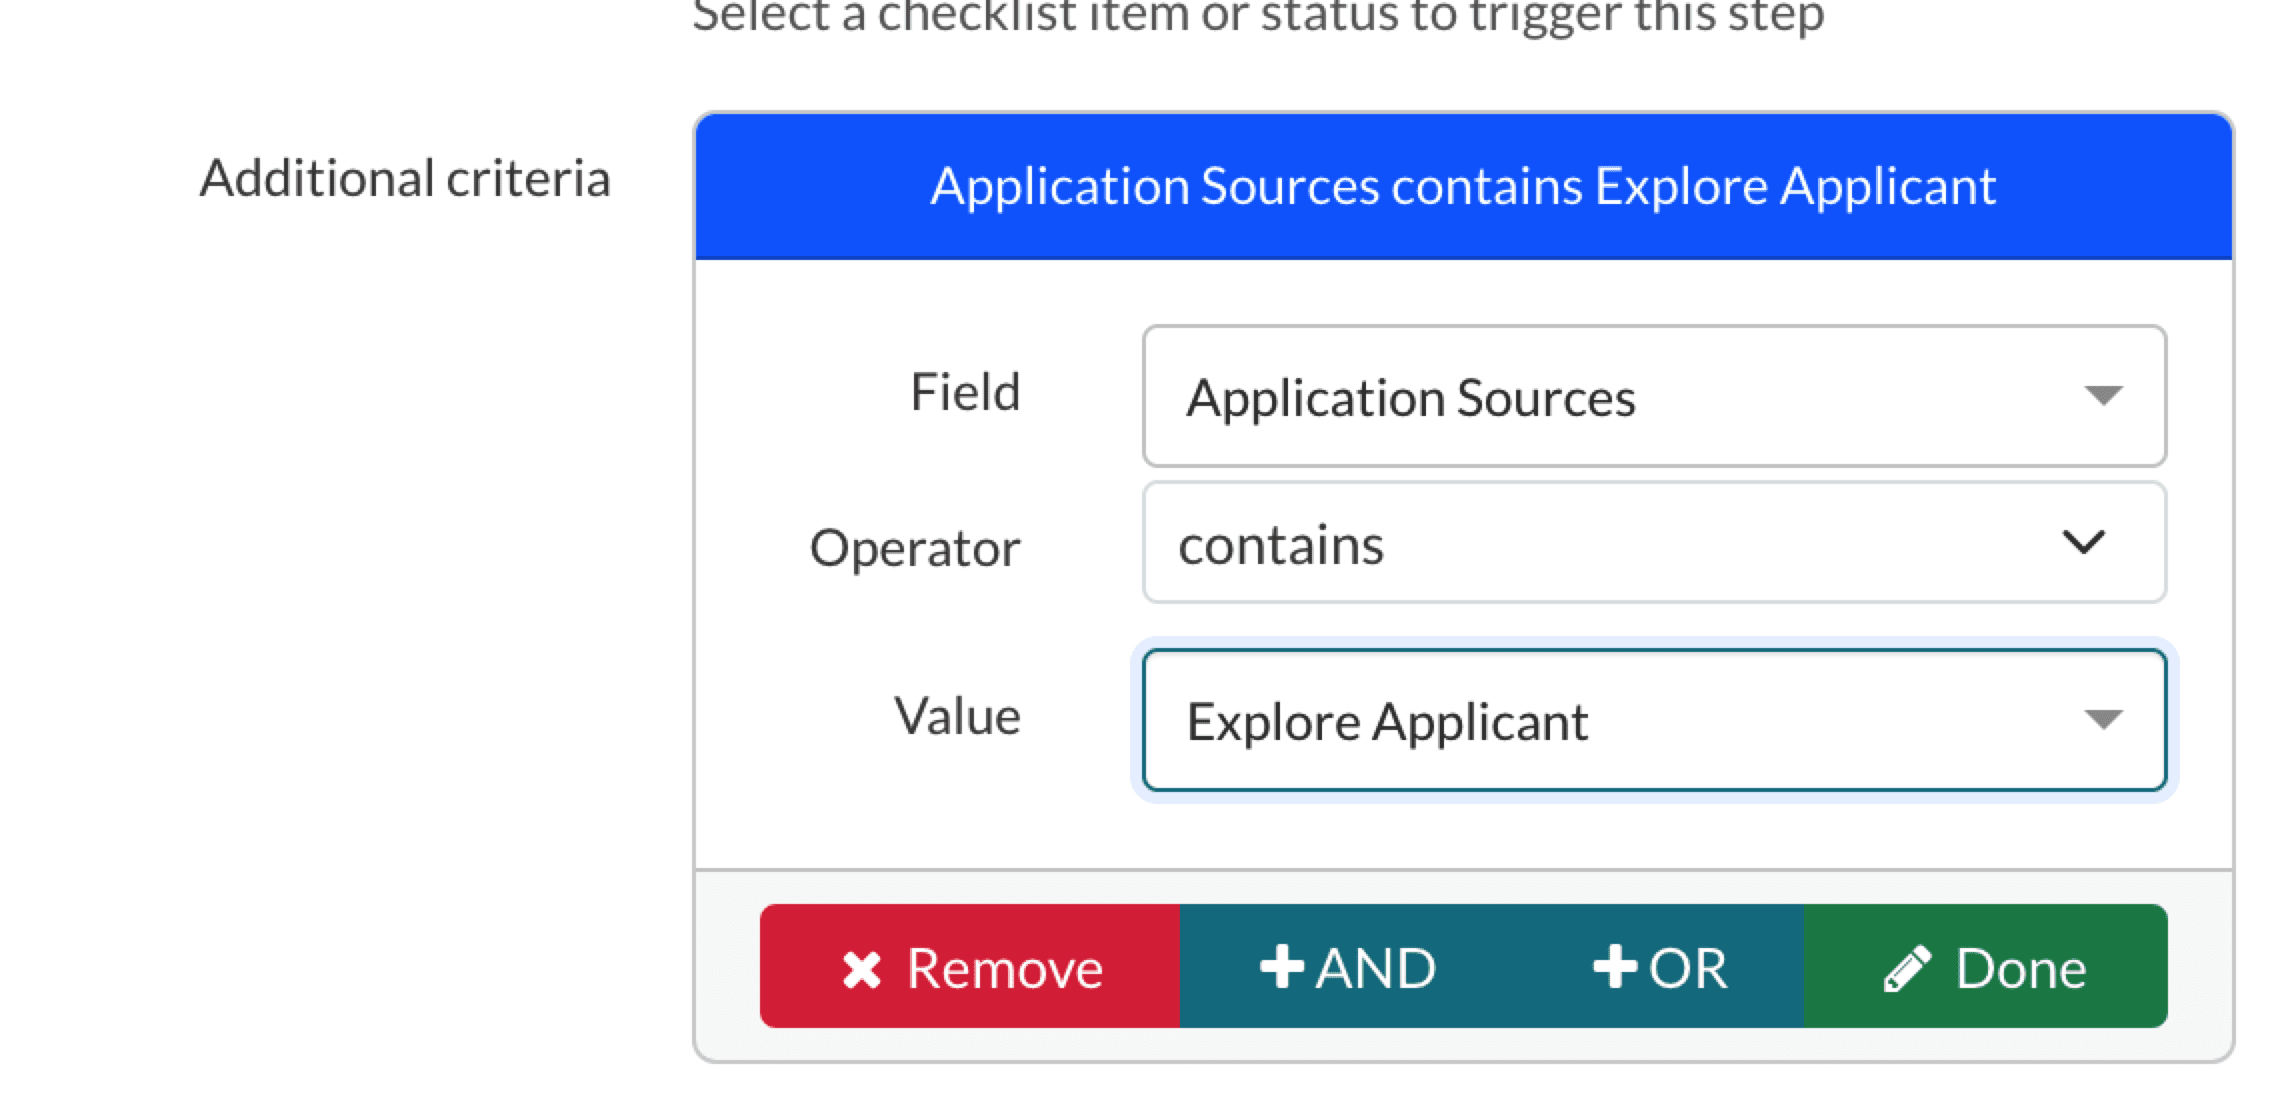Image resolution: width=2284 pixels, height=1100 pixels.
Task: Click the X icon on Remove button
Action: click(861, 969)
